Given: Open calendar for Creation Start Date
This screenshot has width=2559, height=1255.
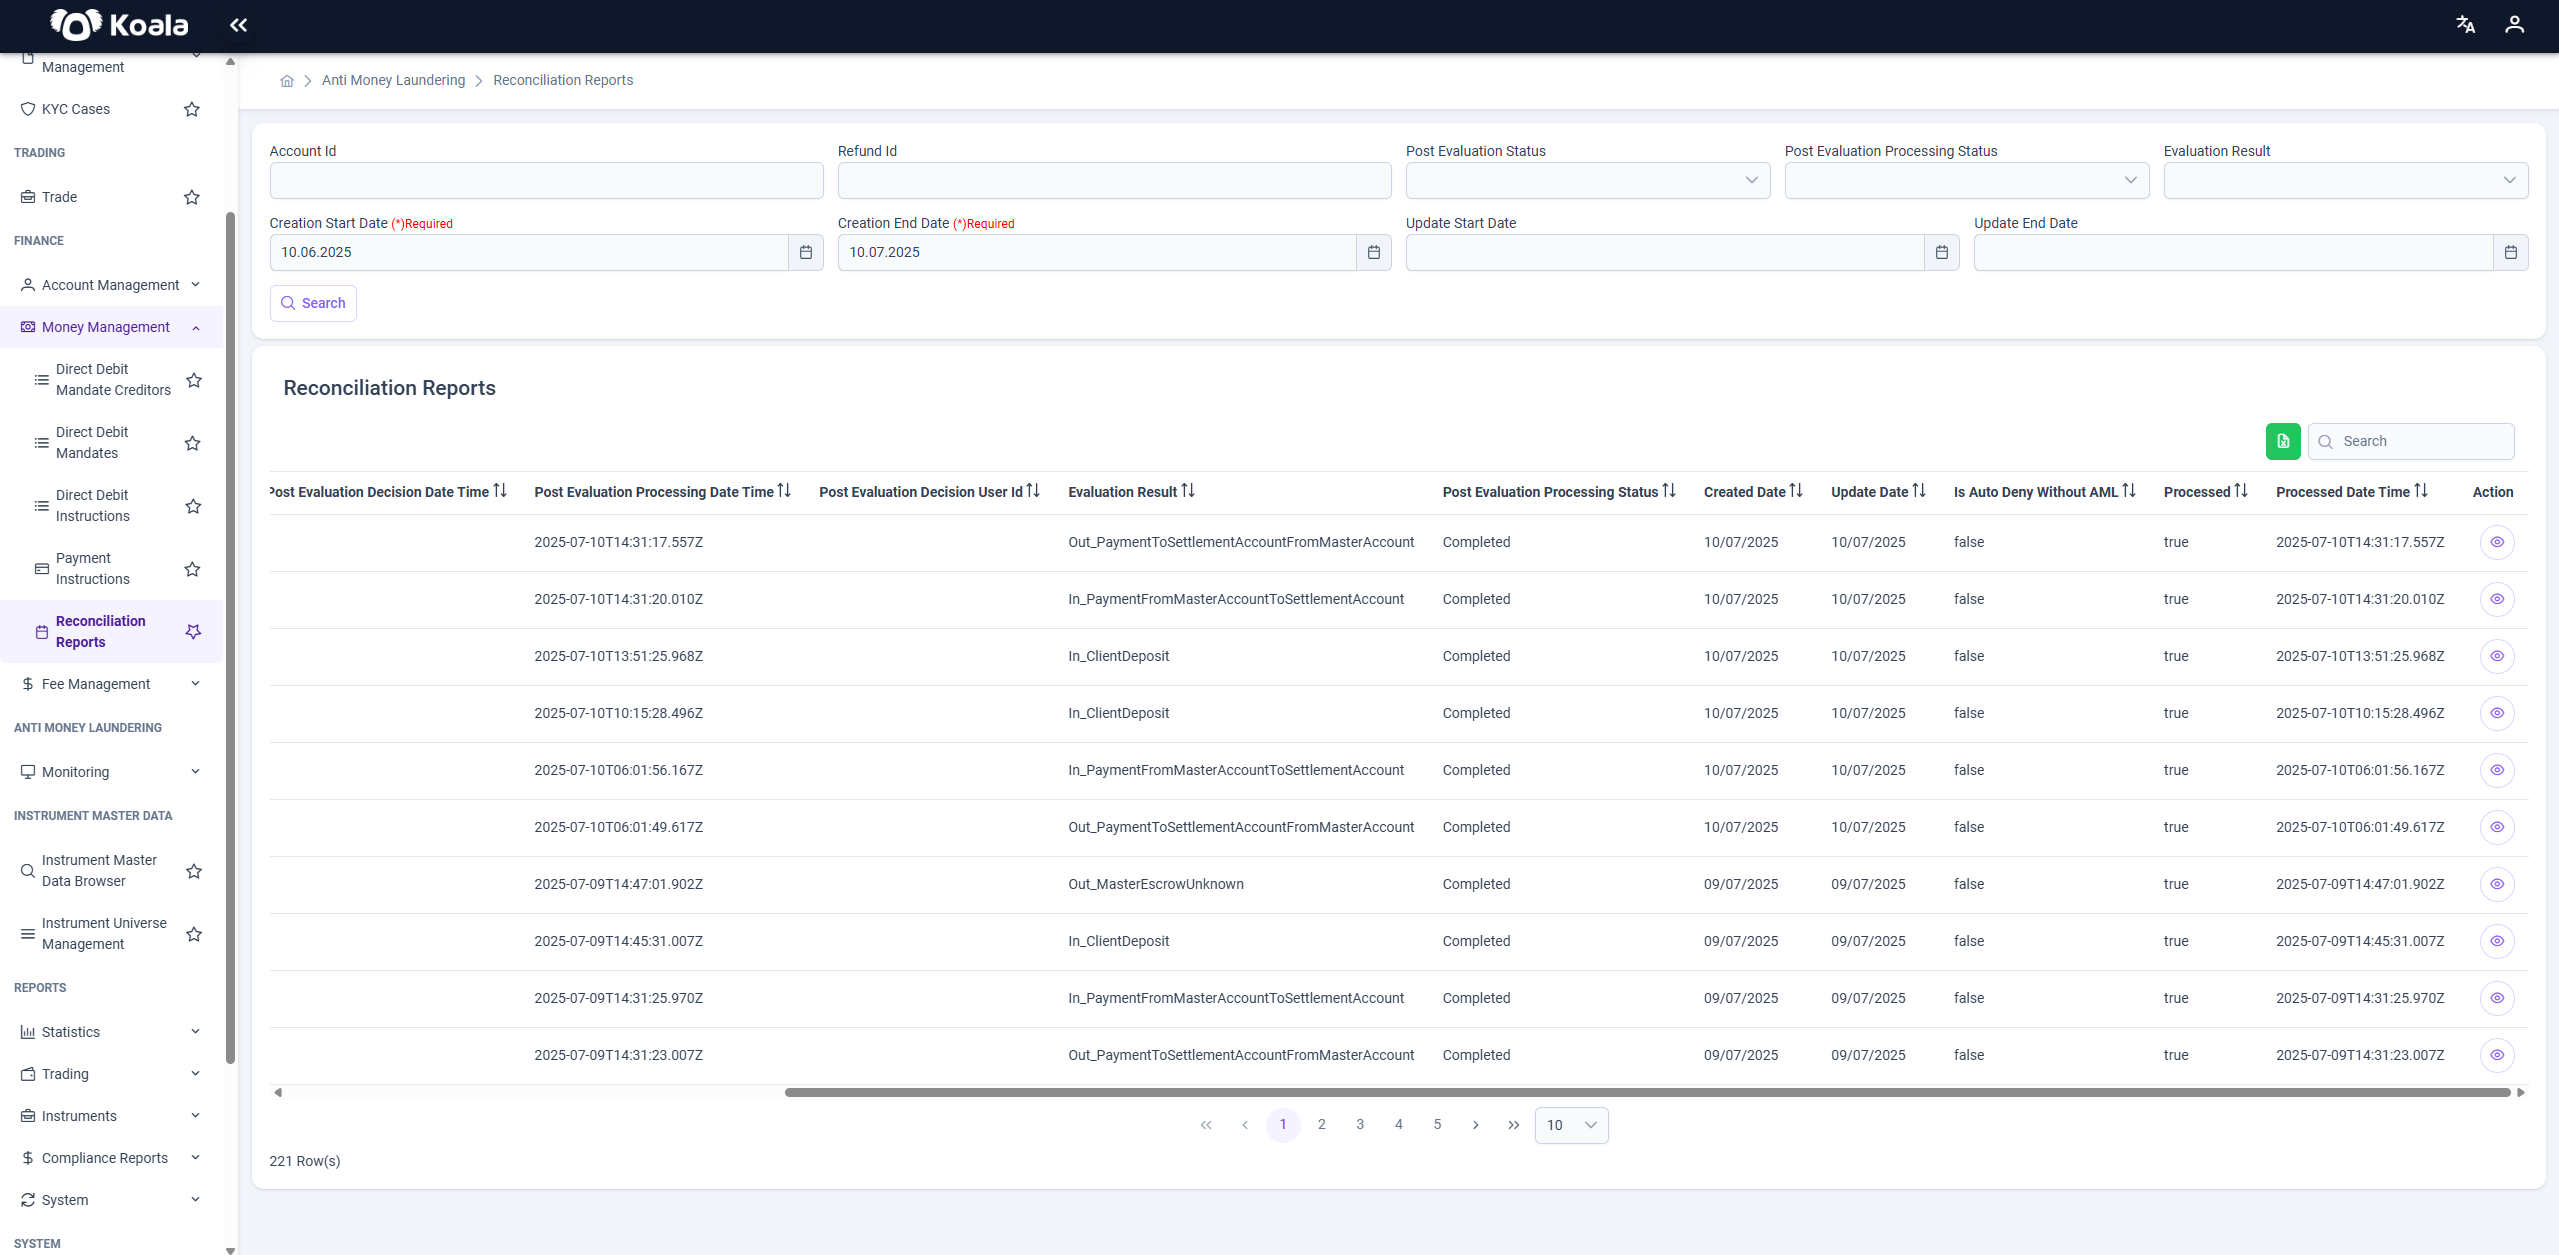Looking at the screenshot, I should tap(806, 252).
